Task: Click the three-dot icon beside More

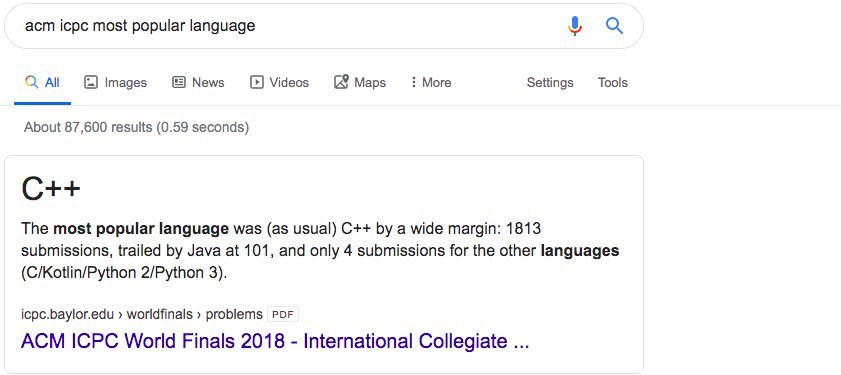Action: coord(414,82)
